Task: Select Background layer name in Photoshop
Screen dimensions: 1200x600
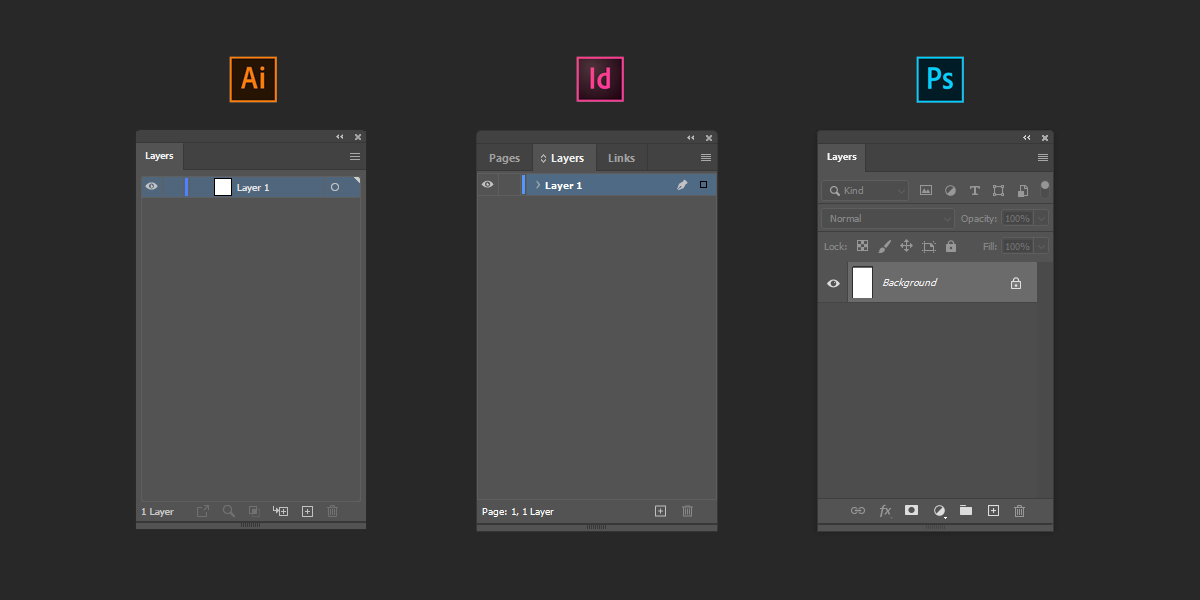Action: [909, 283]
